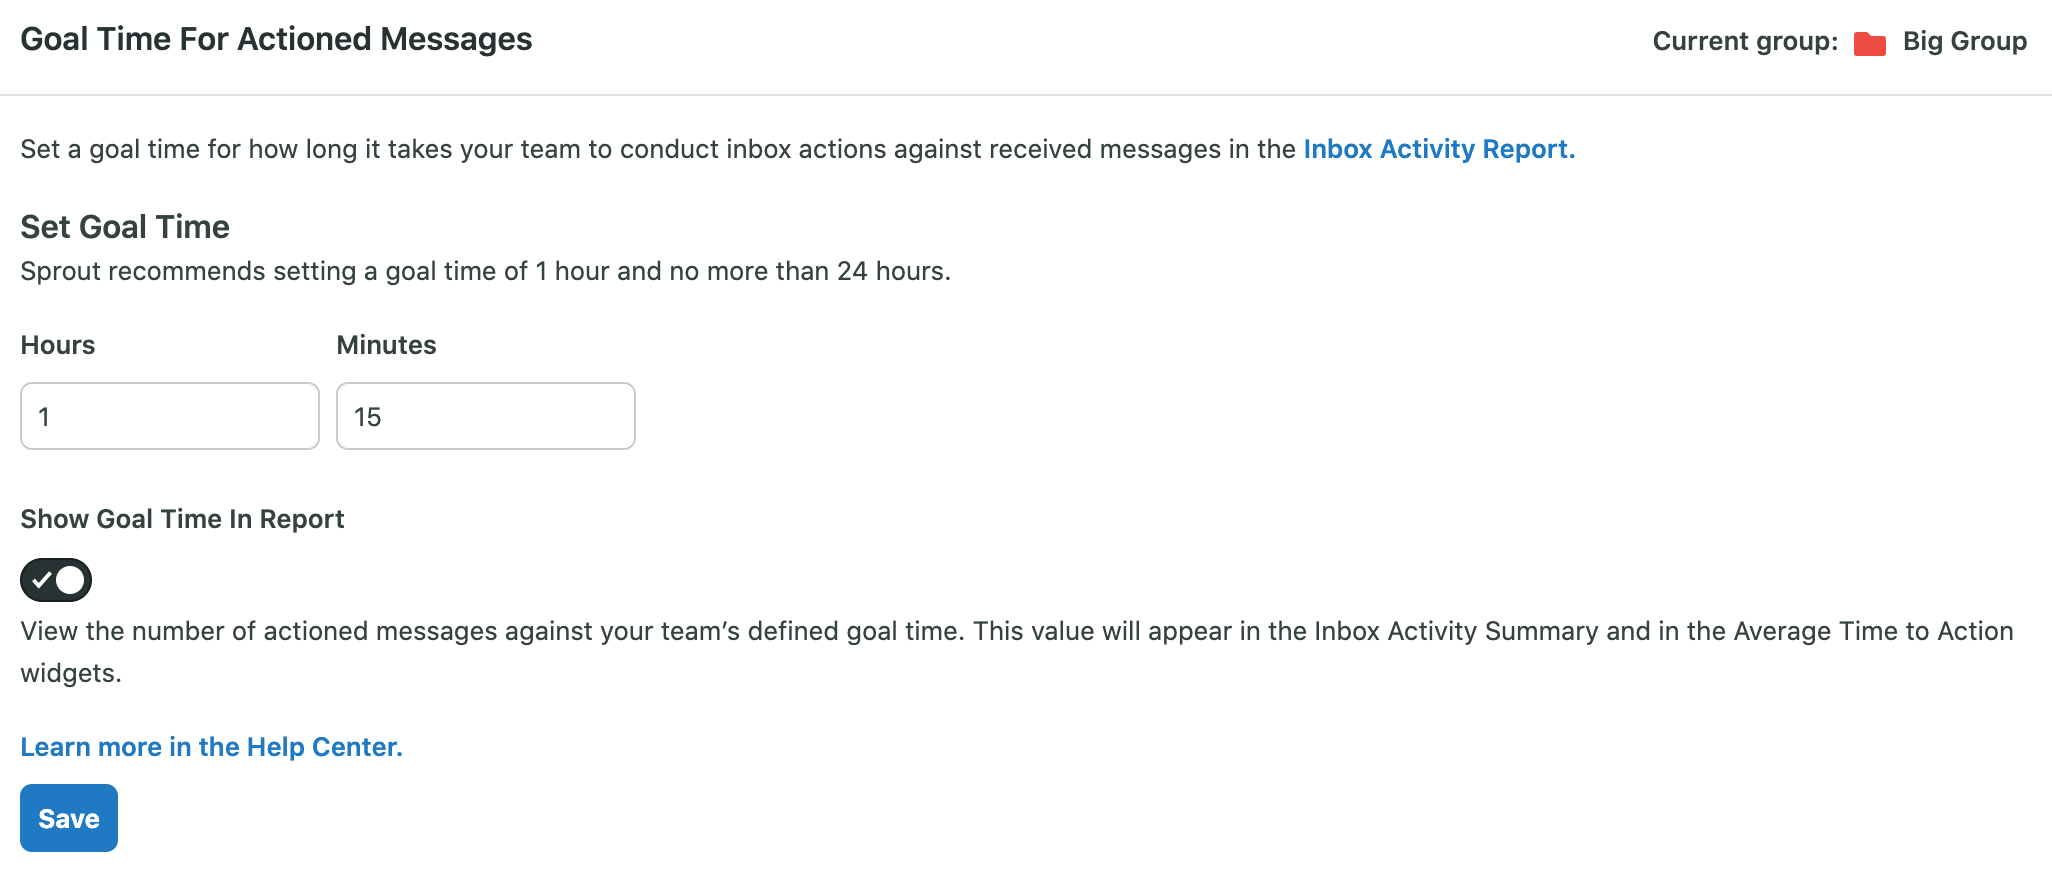Viewport: 2052px width, 870px height.
Task: Click the Goal Time For Actioned Messages title
Action: (x=277, y=39)
